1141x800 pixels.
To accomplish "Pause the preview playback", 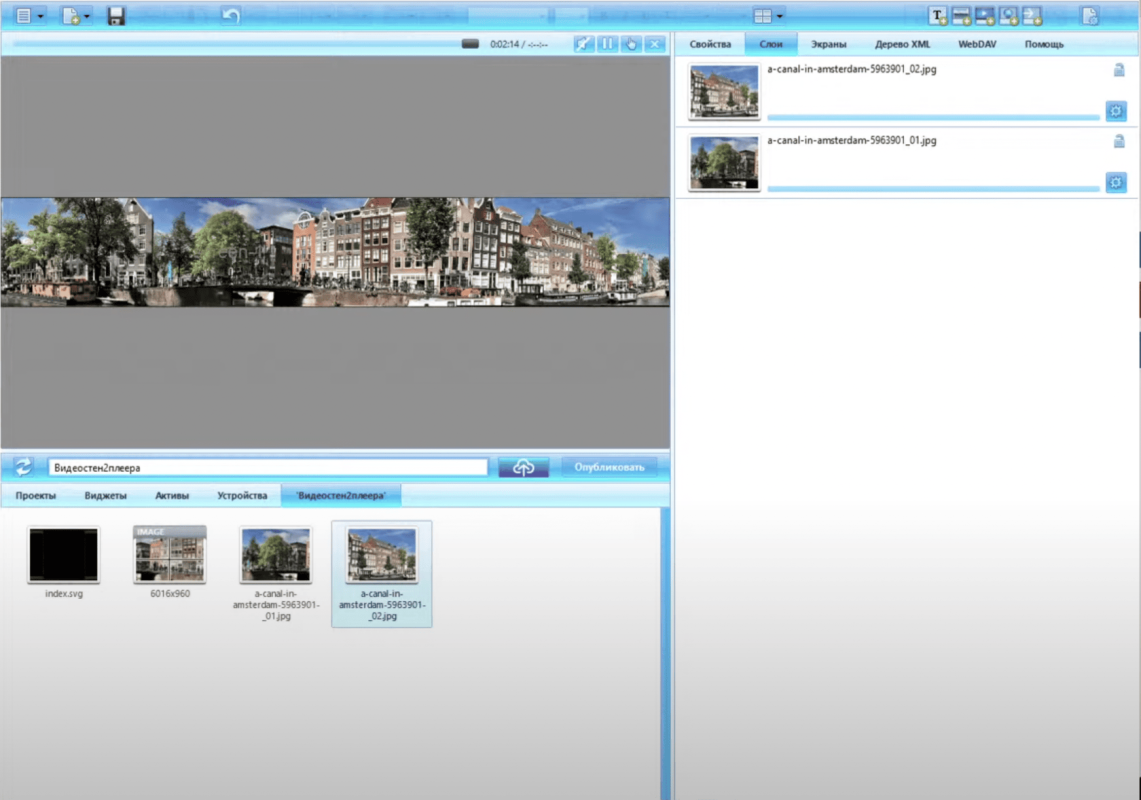I will (607, 44).
